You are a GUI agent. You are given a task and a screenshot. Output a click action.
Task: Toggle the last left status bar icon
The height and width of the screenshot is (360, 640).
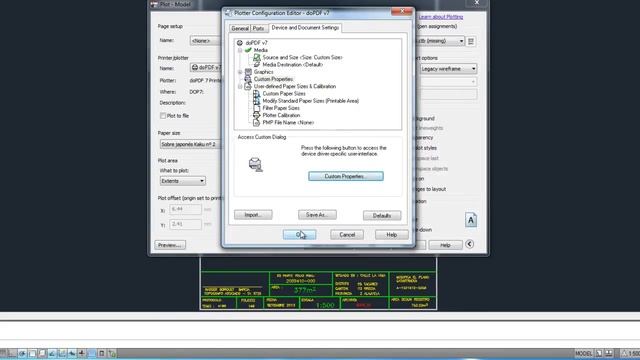[112, 353]
